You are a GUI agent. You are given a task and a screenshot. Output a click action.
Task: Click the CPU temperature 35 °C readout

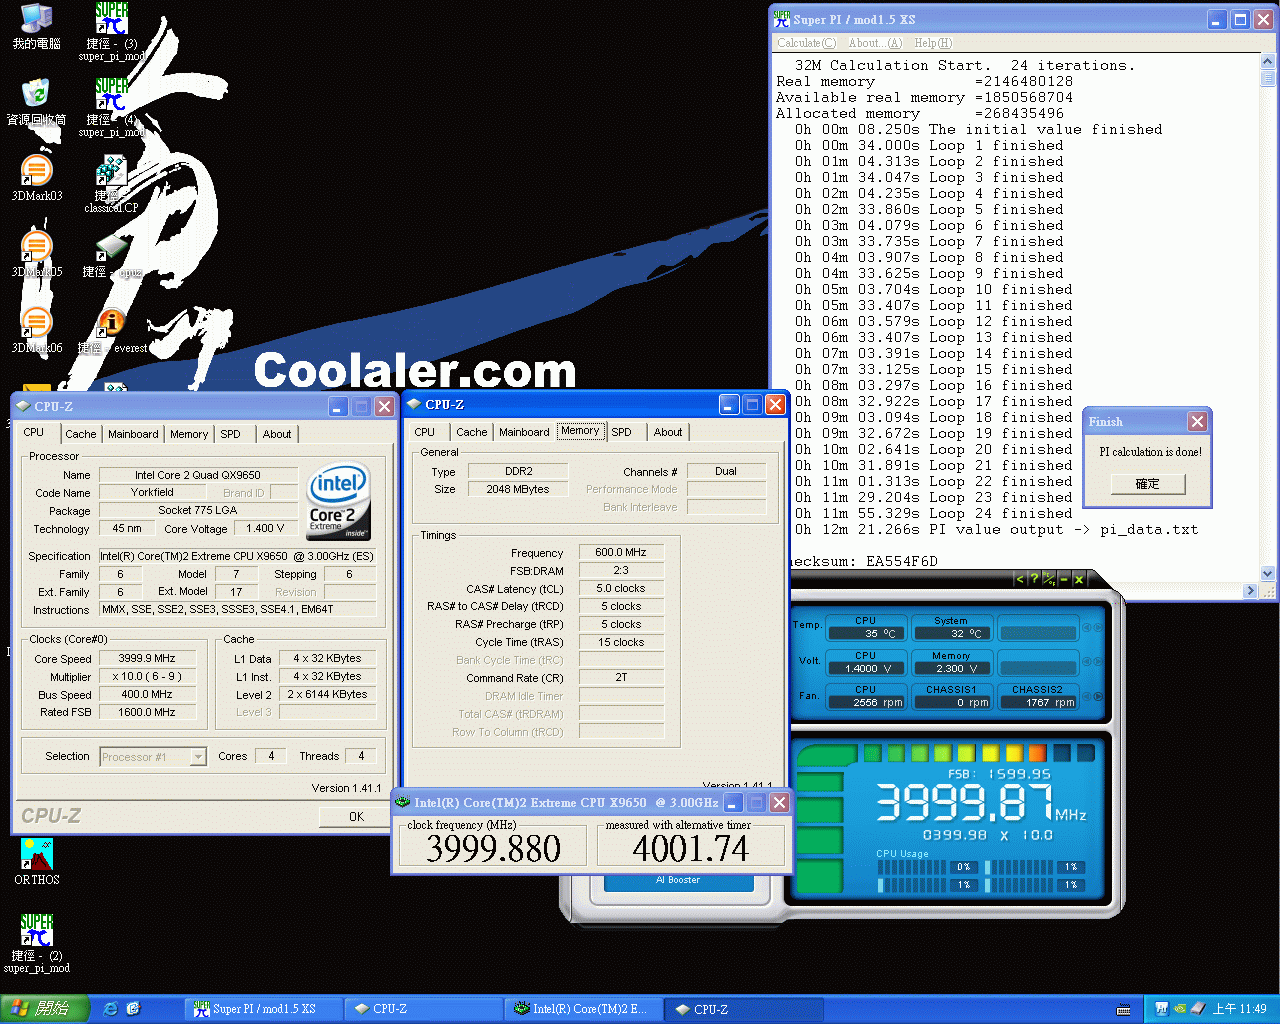point(866,634)
